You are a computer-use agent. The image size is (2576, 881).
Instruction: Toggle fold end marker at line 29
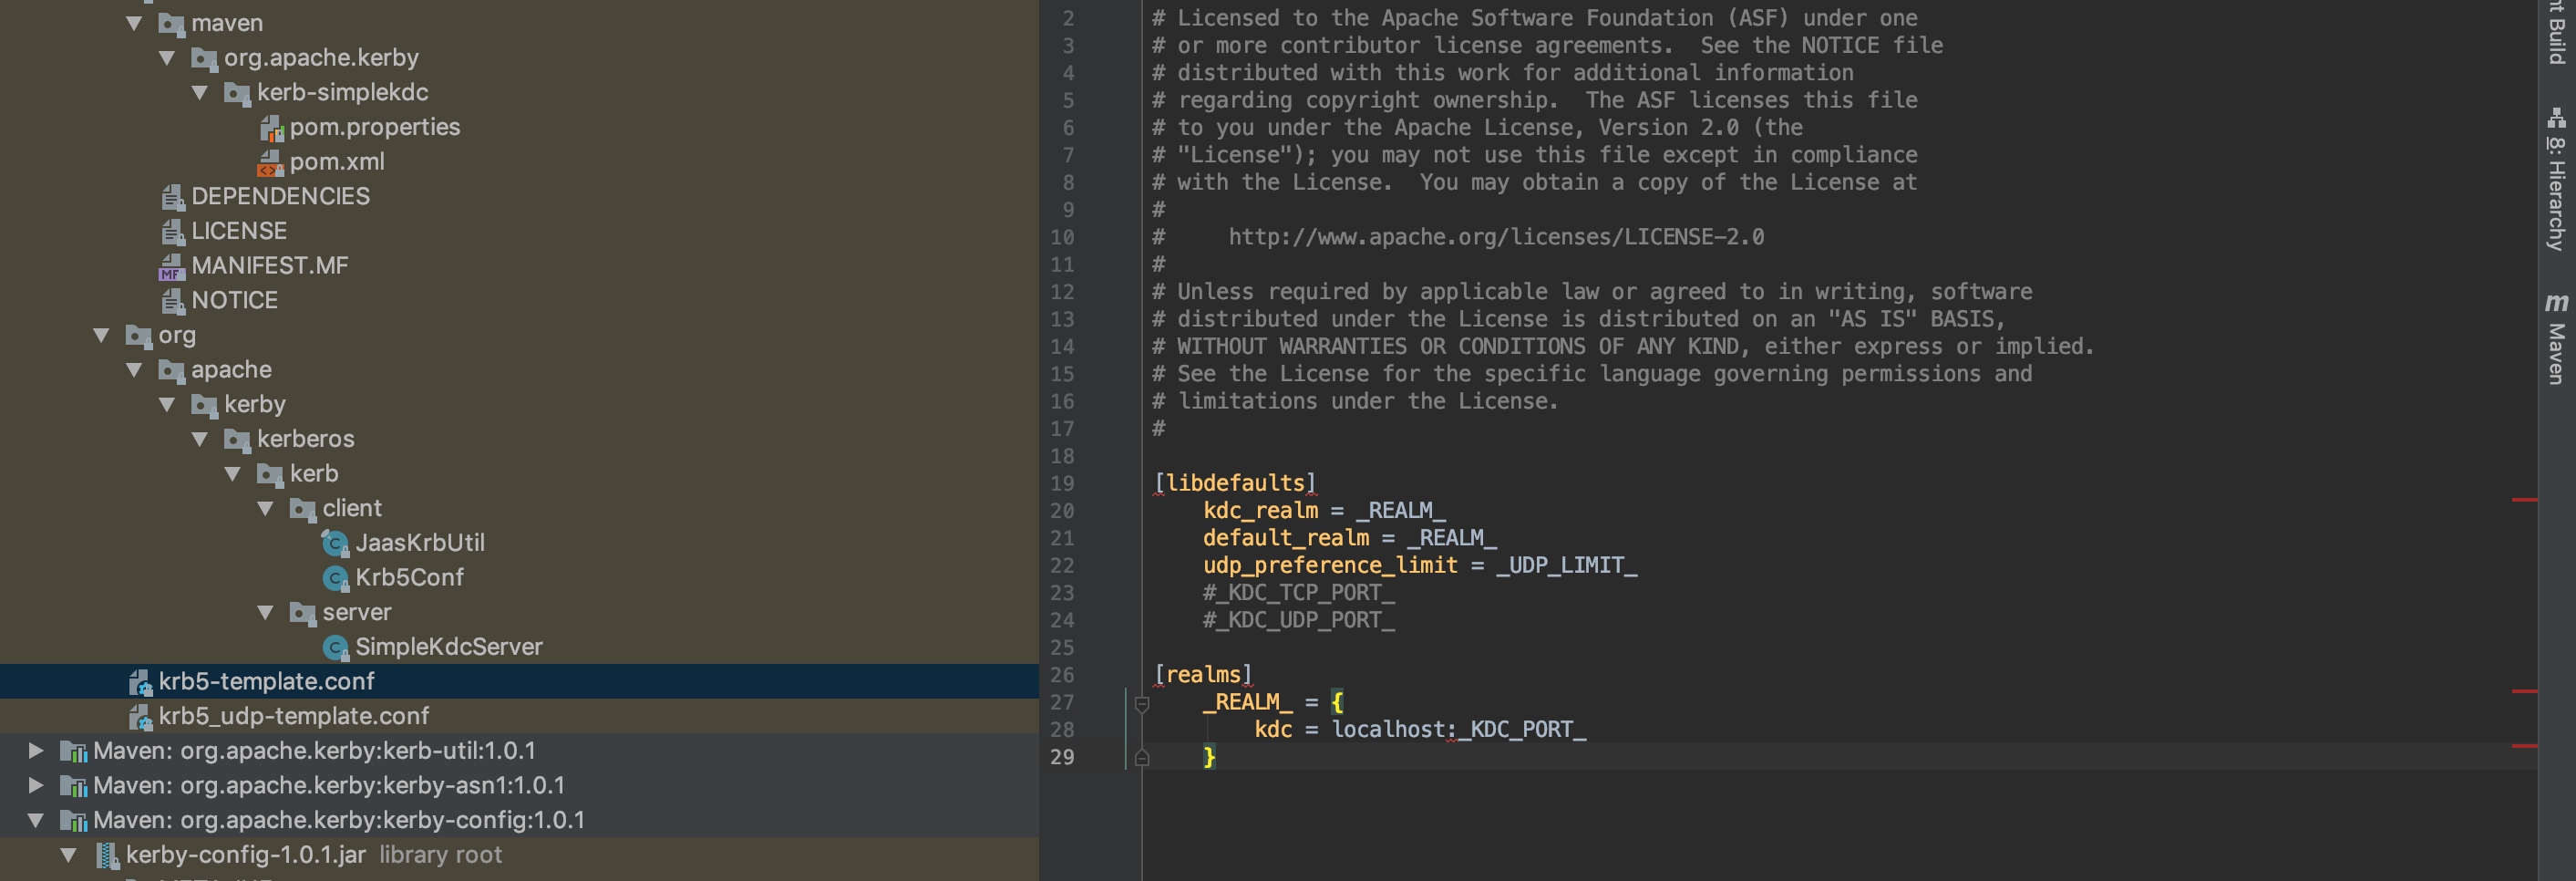(x=1142, y=758)
